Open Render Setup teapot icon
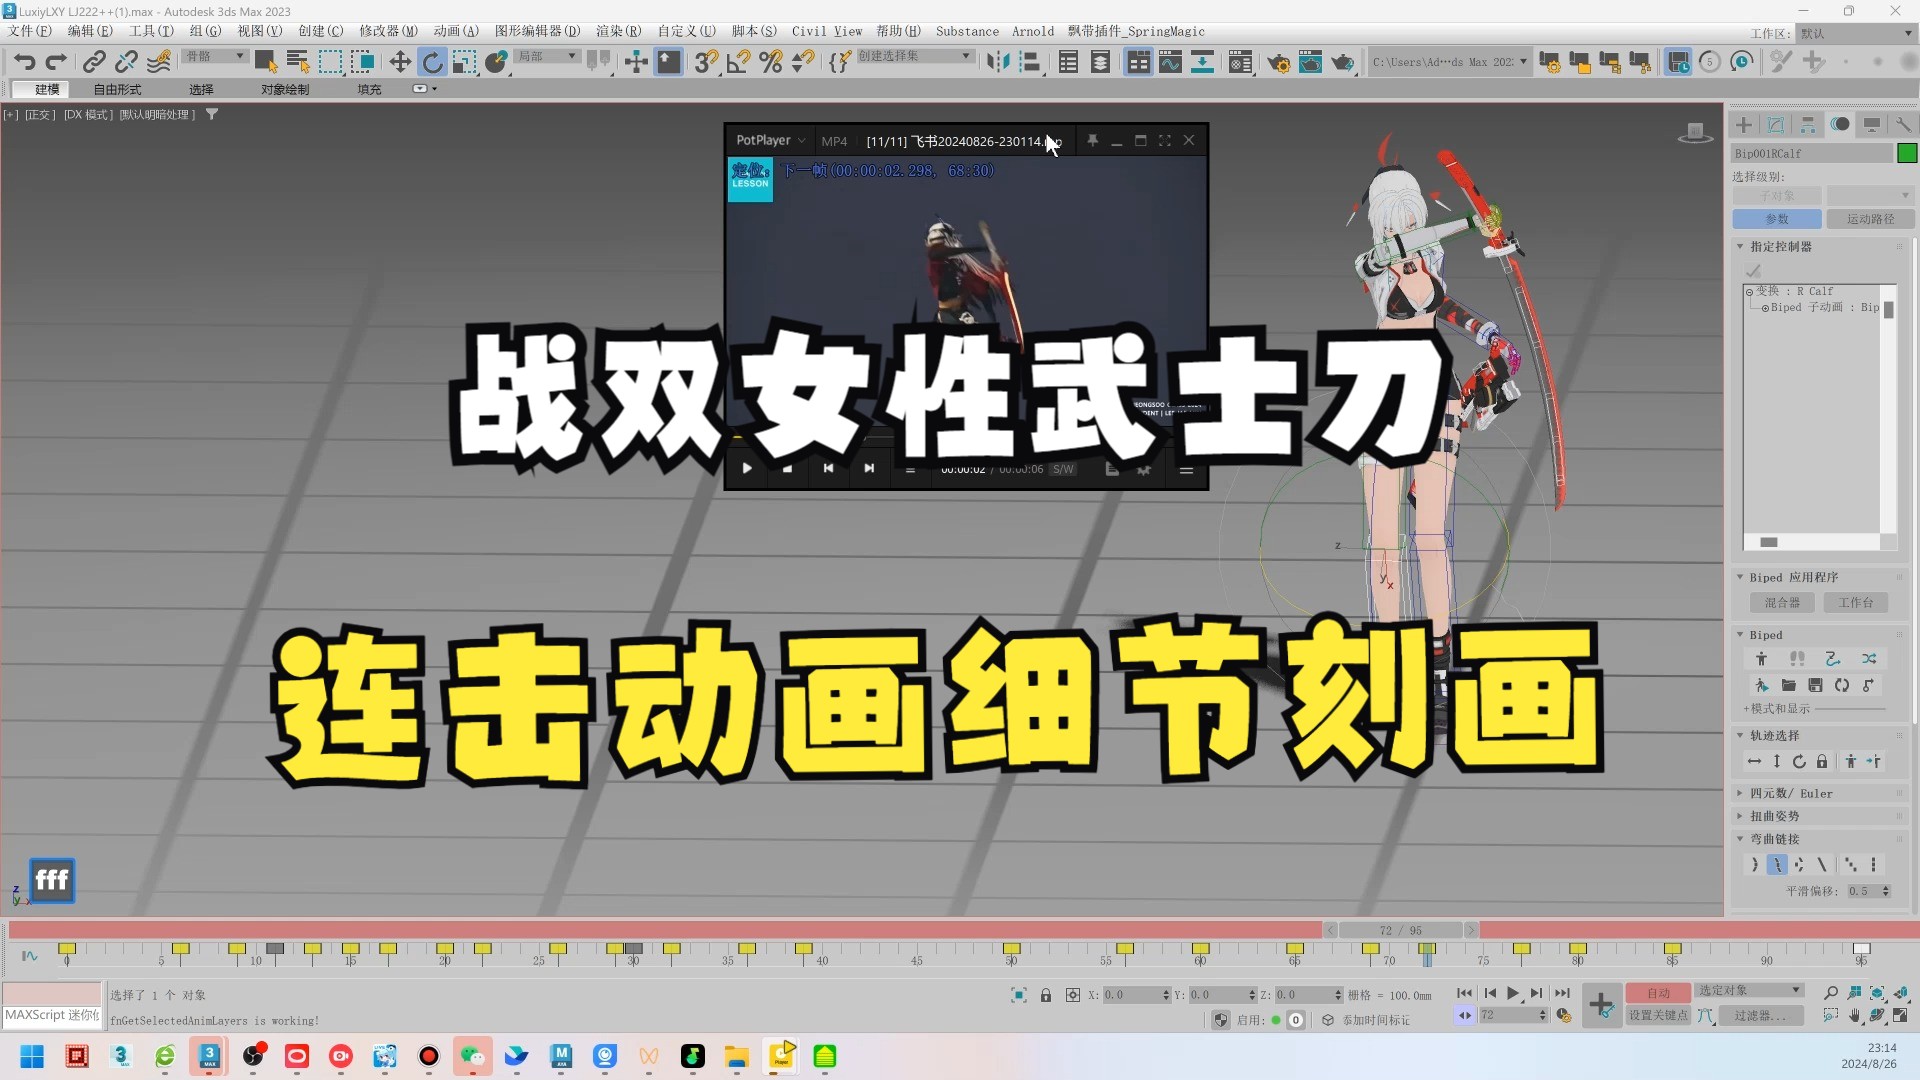Screen dimensions: 1920x1080 [x=1278, y=62]
